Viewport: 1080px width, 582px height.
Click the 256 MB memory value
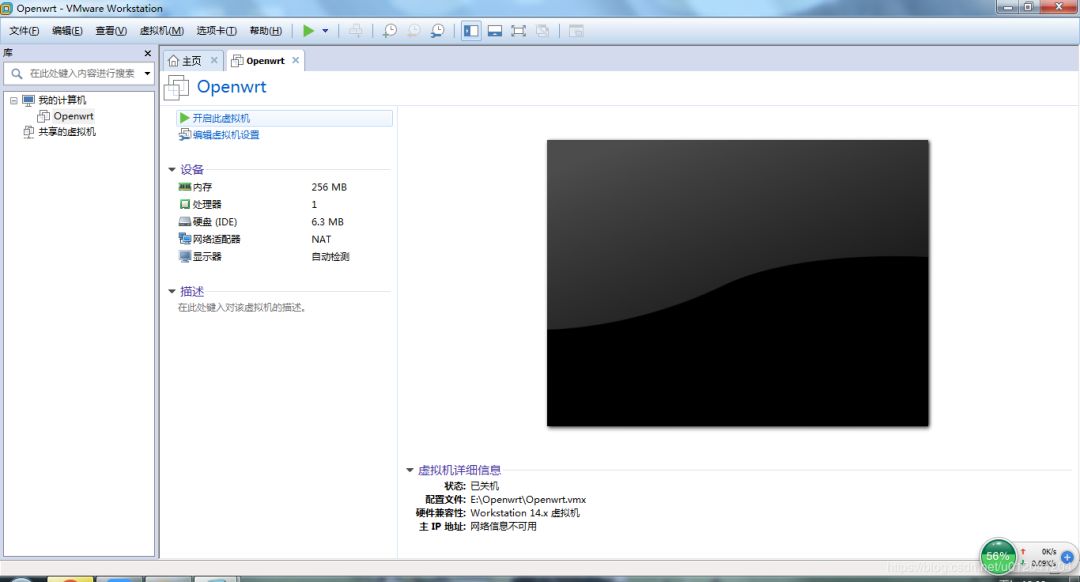(x=329, y=187)
